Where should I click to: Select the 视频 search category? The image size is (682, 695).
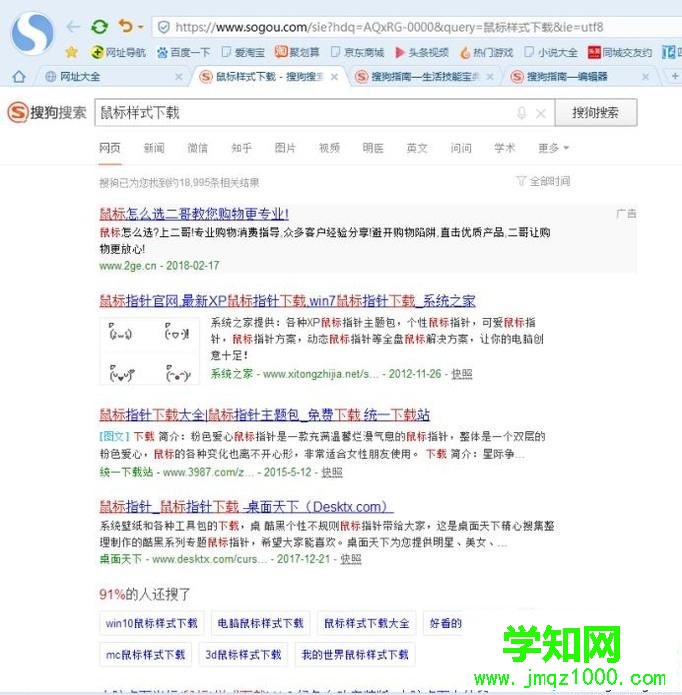tap(329, 148)
